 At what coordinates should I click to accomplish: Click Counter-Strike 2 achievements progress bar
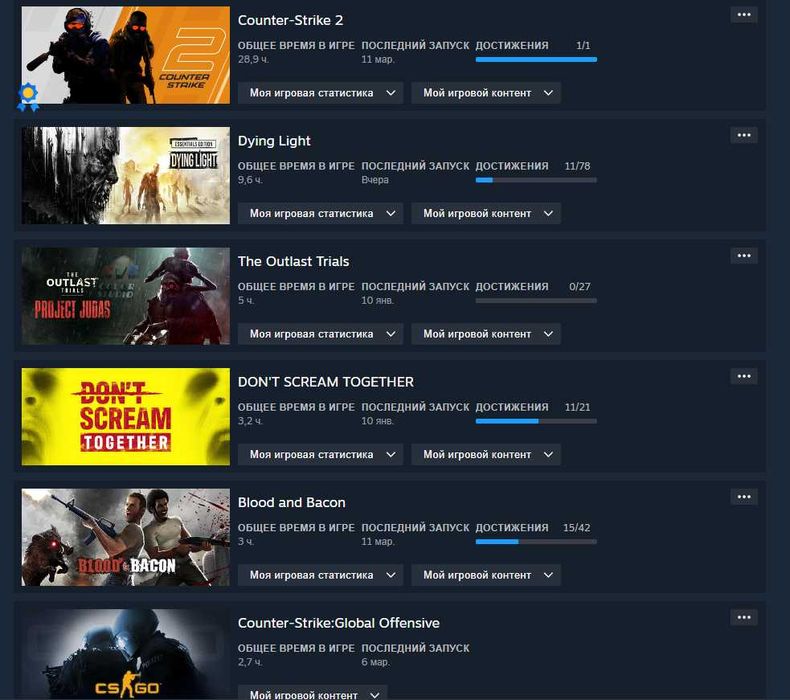point(536,59)
